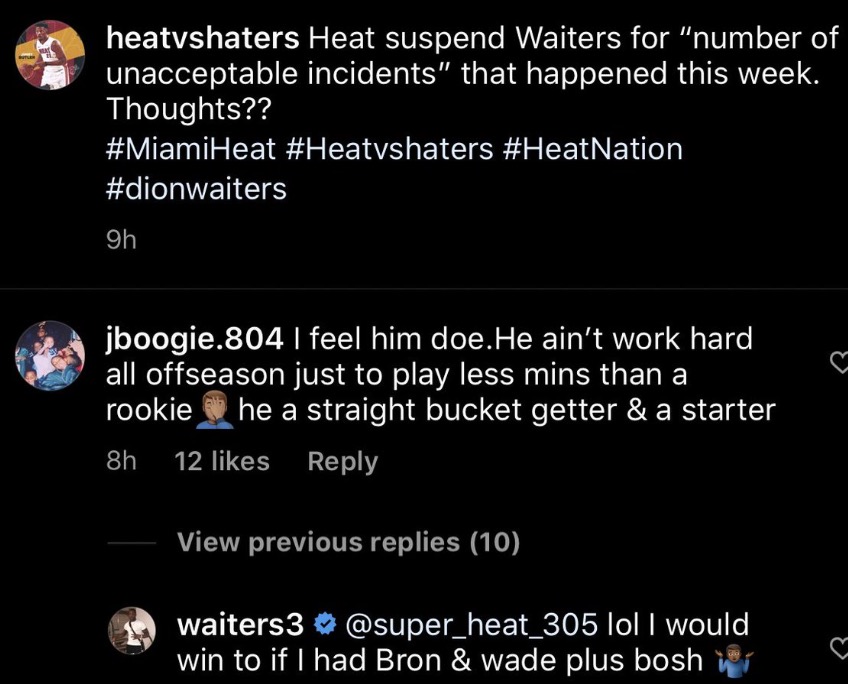This screenshot has width=848, height=684.
Task: Click the waiters3 username
Action: point(240,626)
